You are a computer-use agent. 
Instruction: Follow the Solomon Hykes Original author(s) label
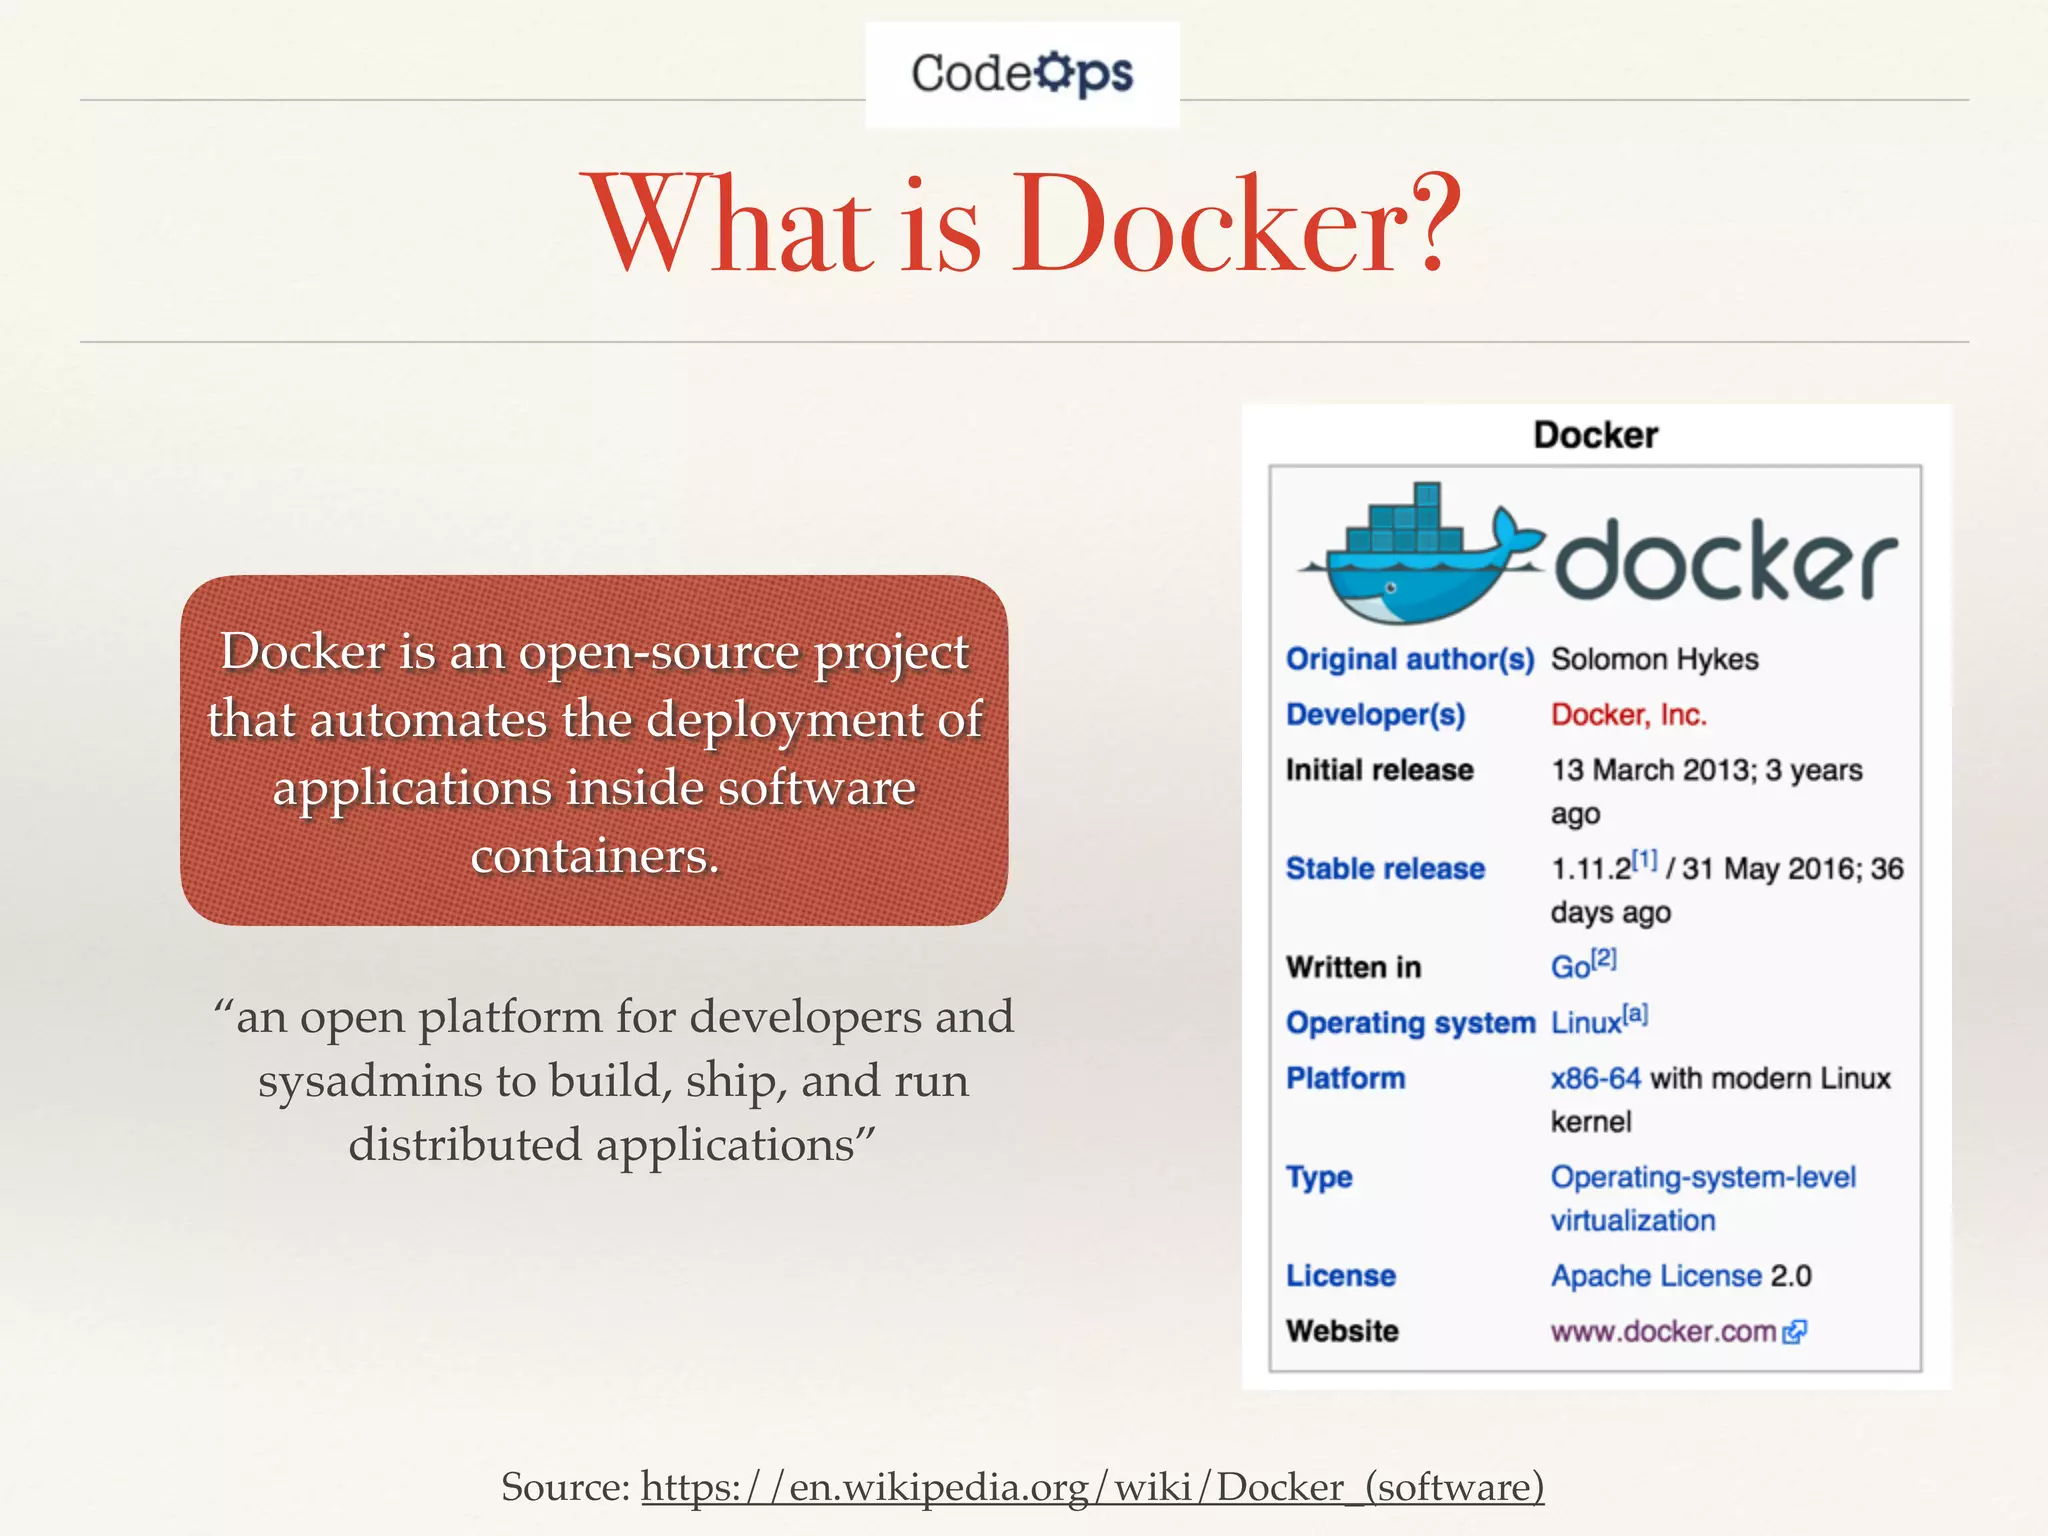[1409, 659]
